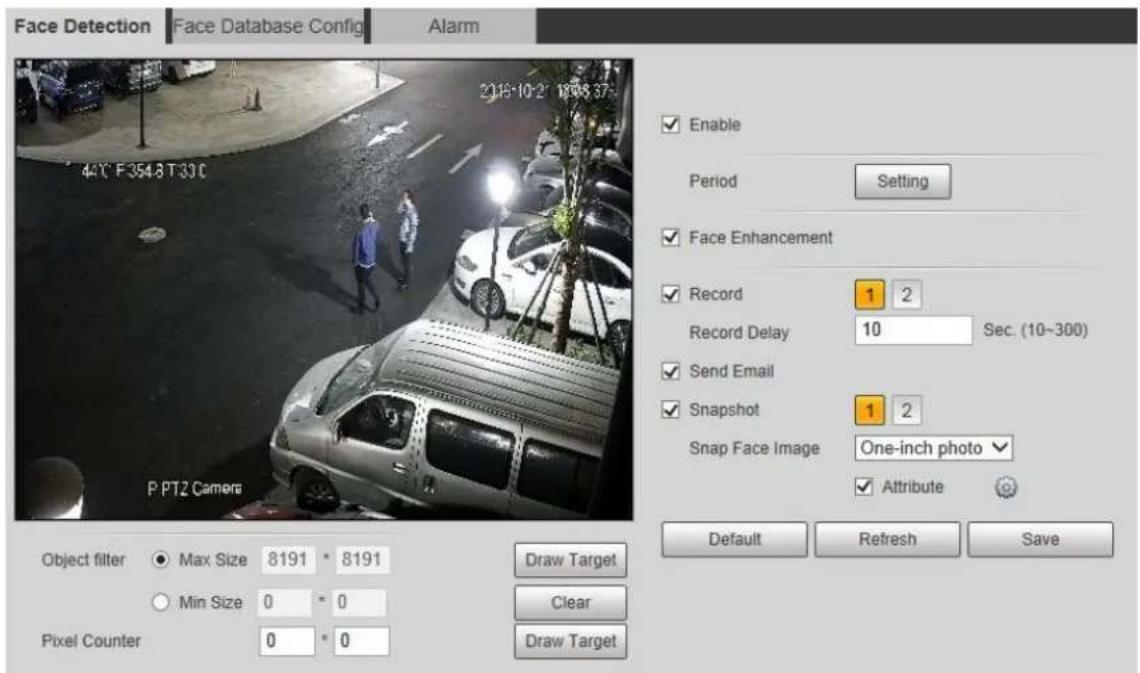Select the Max Size radio button
Image resolution: width=1140 pixels, height=673 pixels.
[161, 560]
